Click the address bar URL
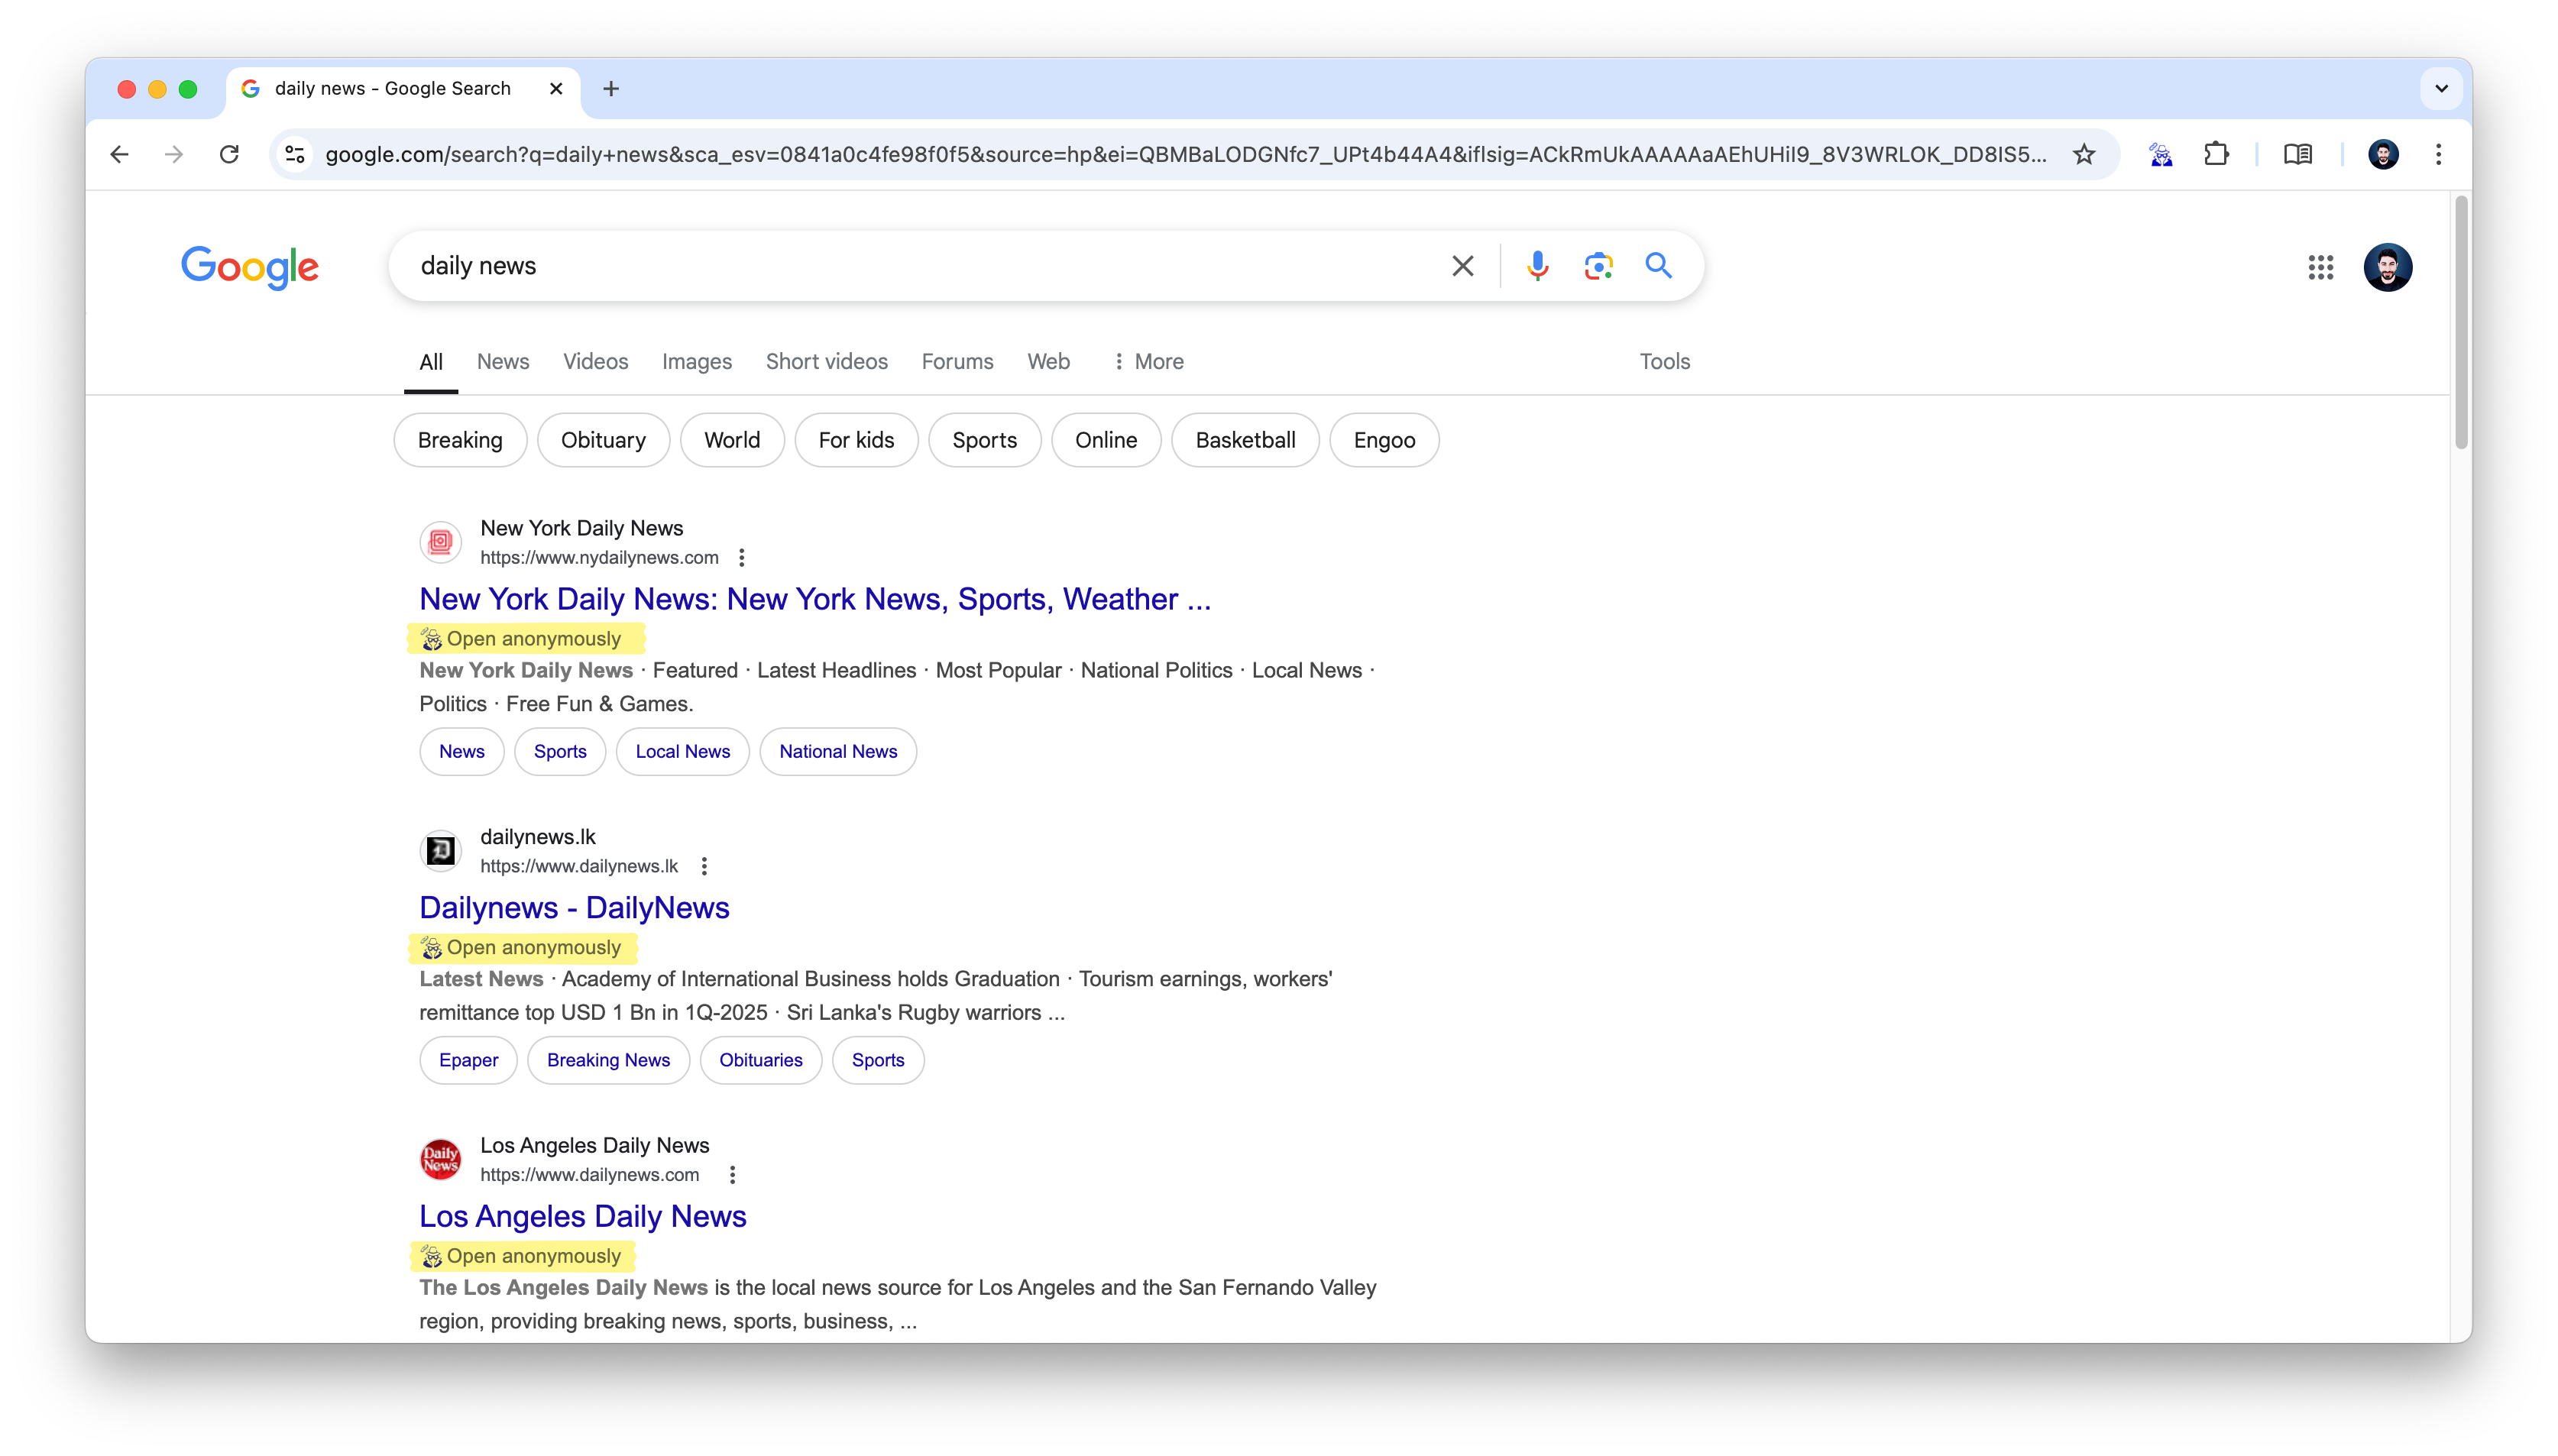 click(1185, 154)
